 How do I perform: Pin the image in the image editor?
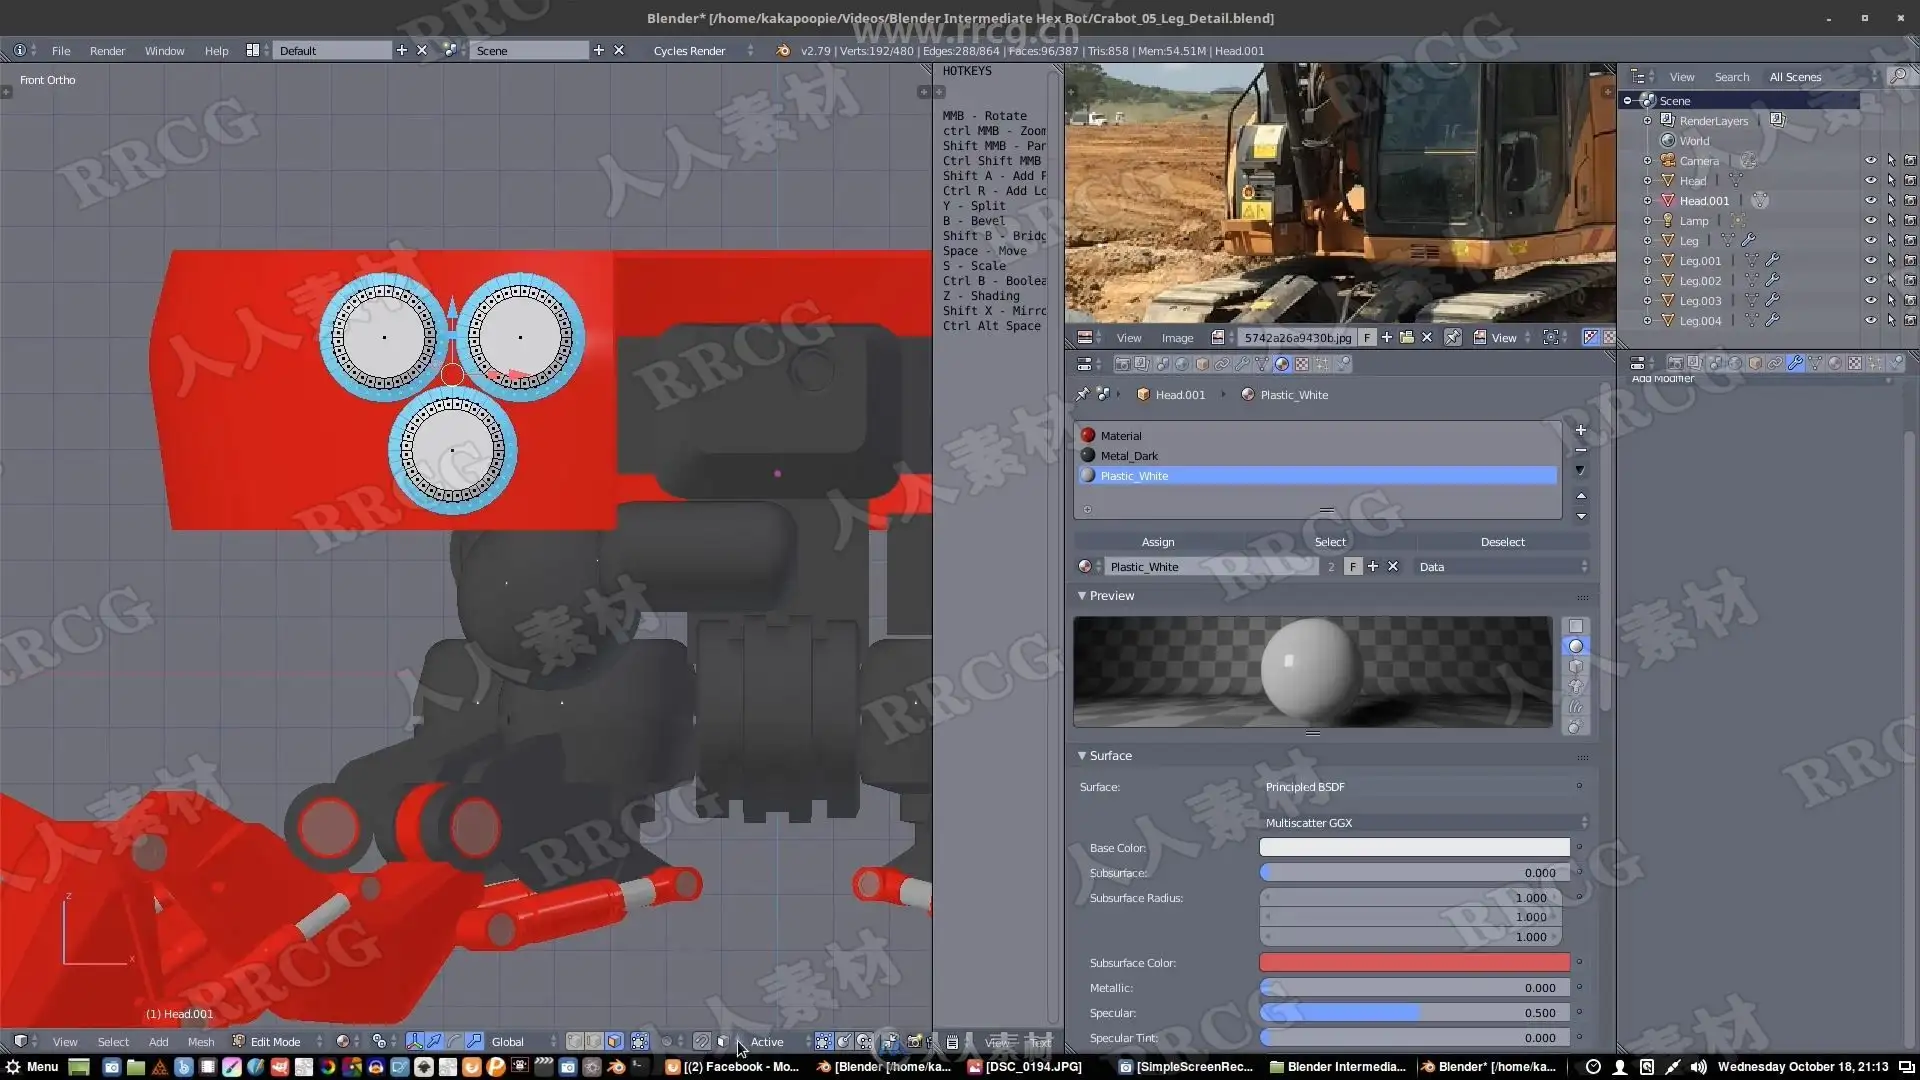tap(1452, 338)
